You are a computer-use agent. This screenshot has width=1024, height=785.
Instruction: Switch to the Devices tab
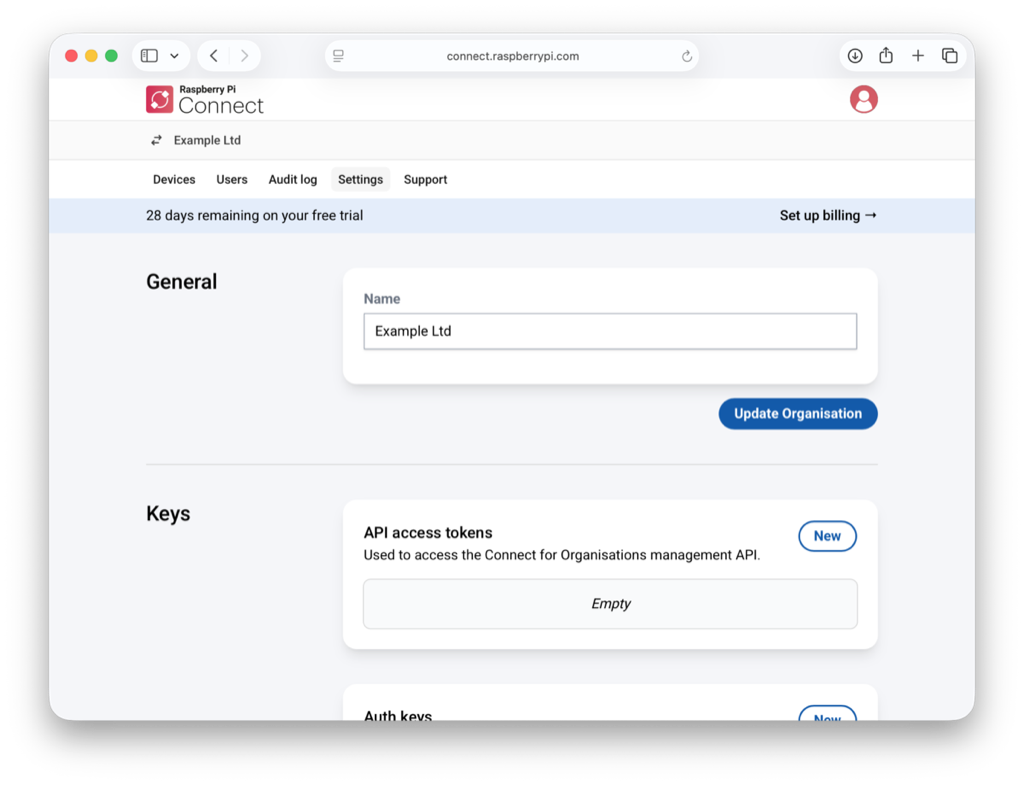[x=173, y=179]
